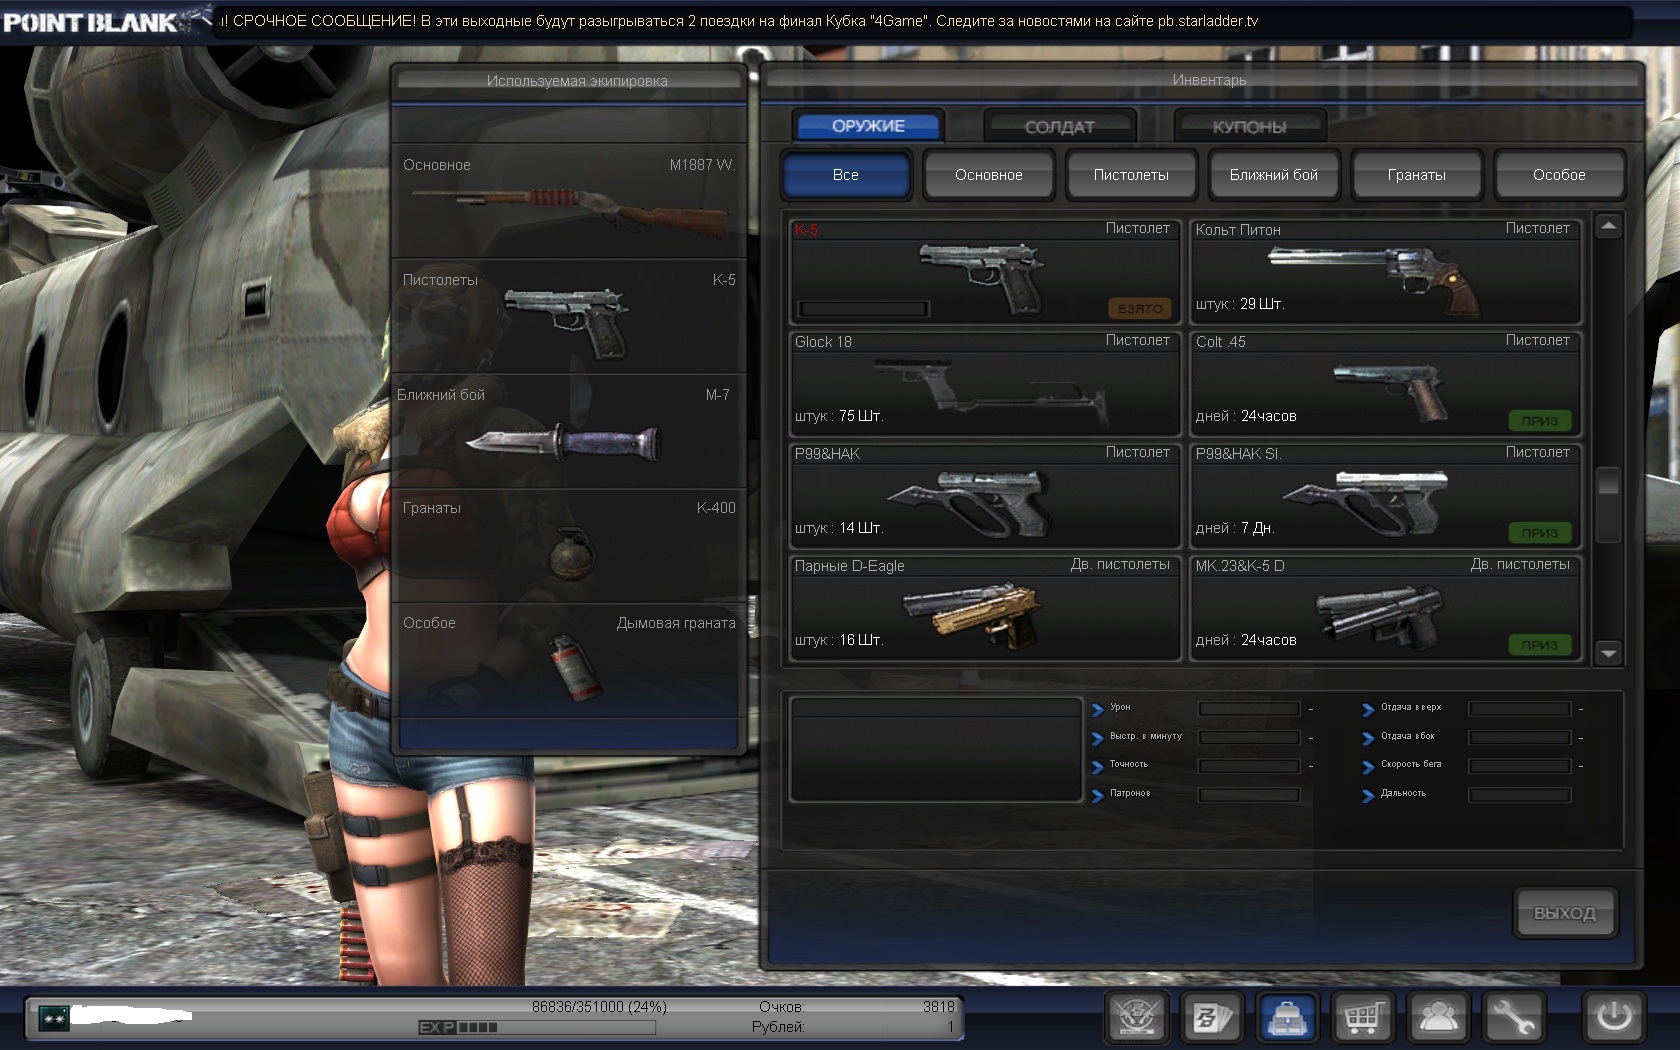Click the 'Используемая экипировка' panel title
Viewport: 1680px width, 1050px height.
coord(577,81)
